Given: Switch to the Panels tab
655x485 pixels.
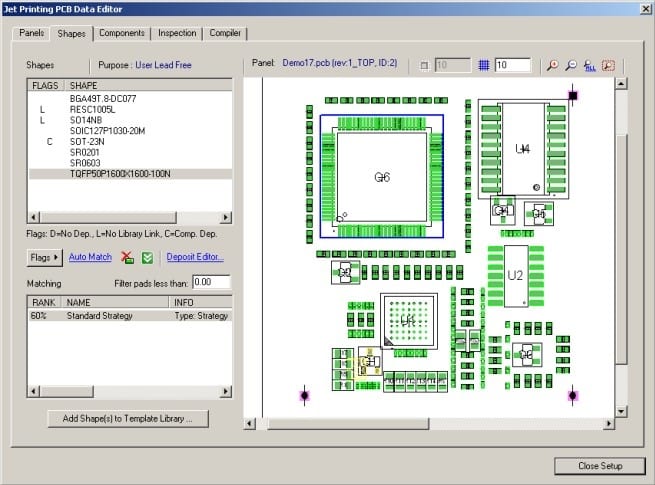Looking at the screenshot, I should (33, 33).
